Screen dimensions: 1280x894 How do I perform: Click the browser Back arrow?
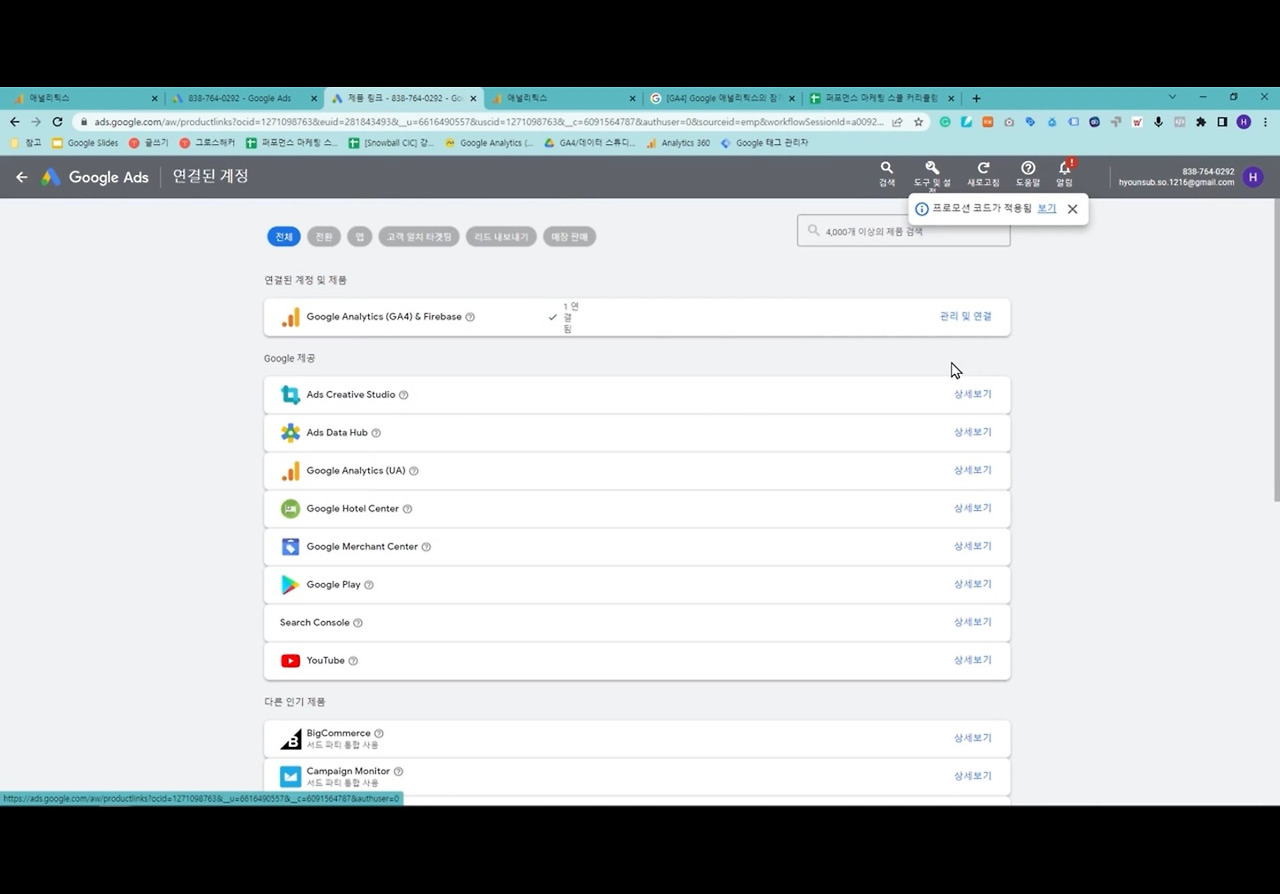[14, 122]
